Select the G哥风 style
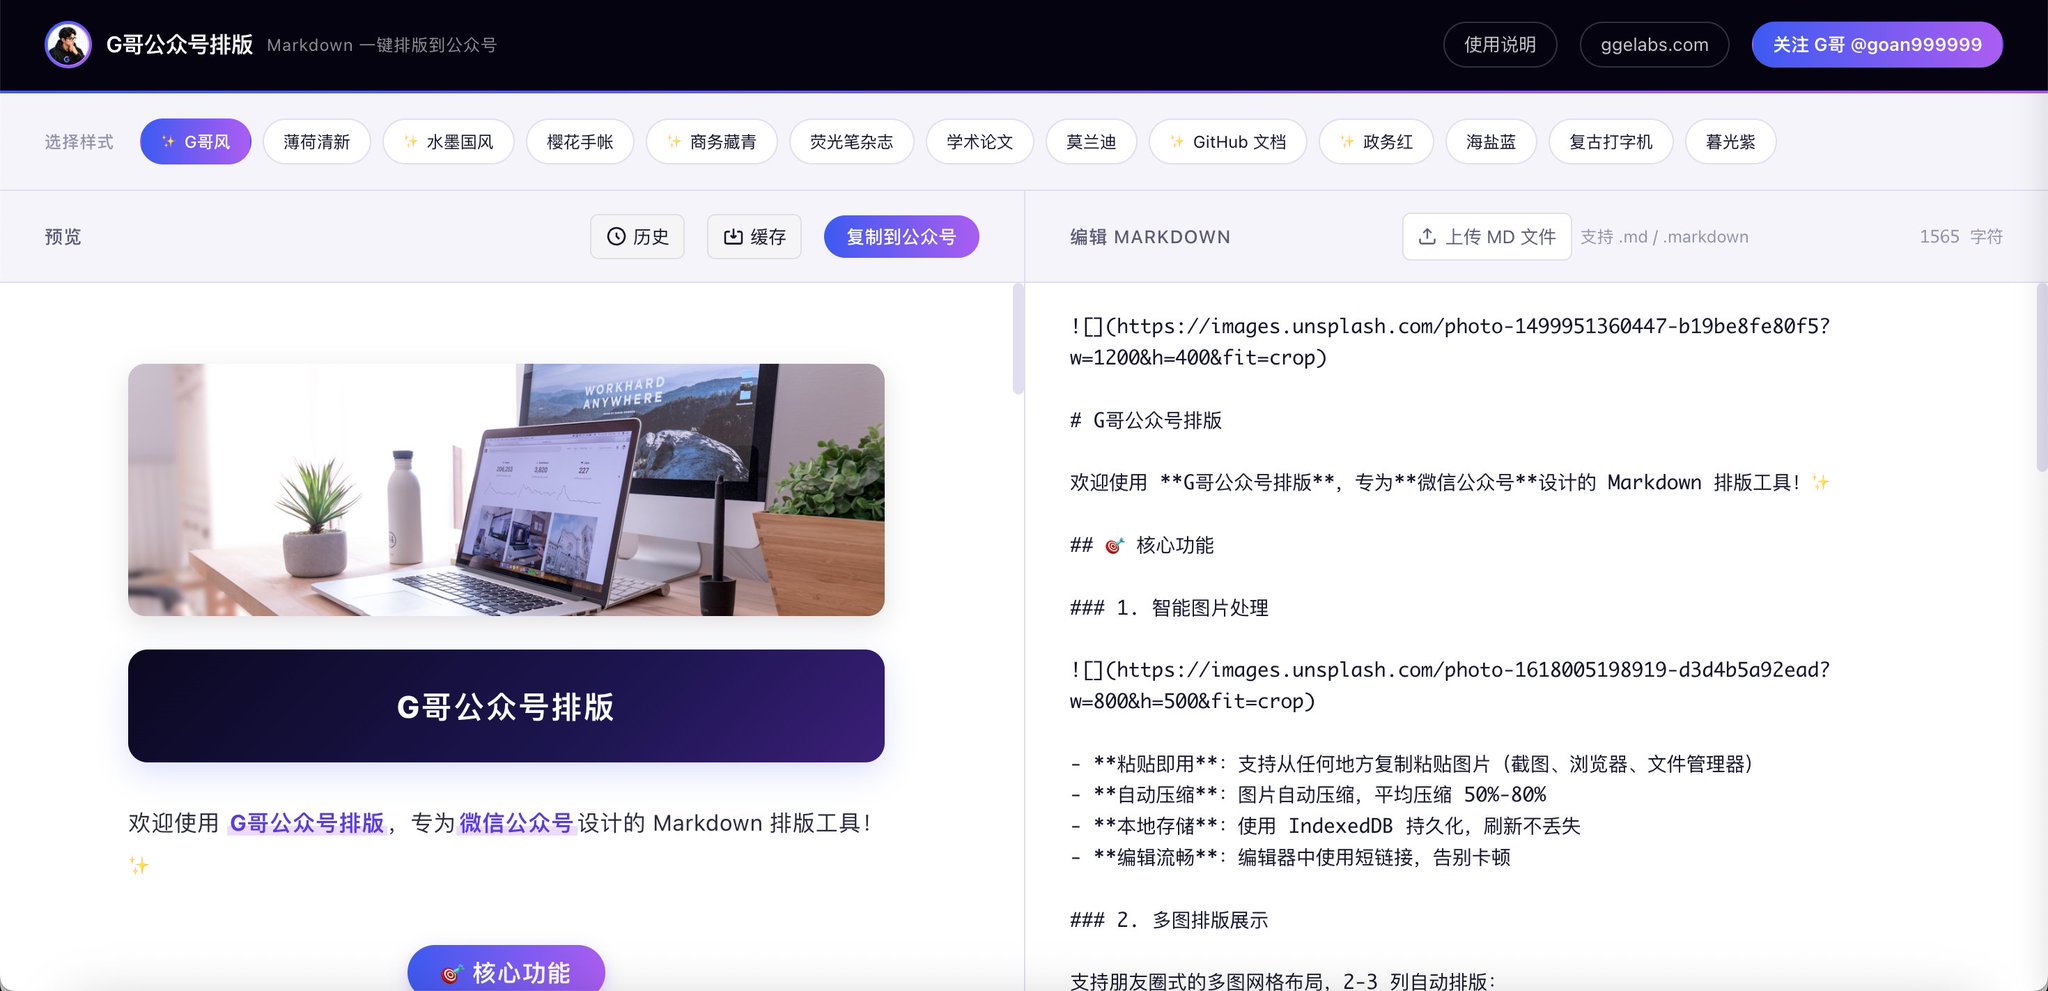Screen dimensions: 2048x991 [x=196, y=142]
